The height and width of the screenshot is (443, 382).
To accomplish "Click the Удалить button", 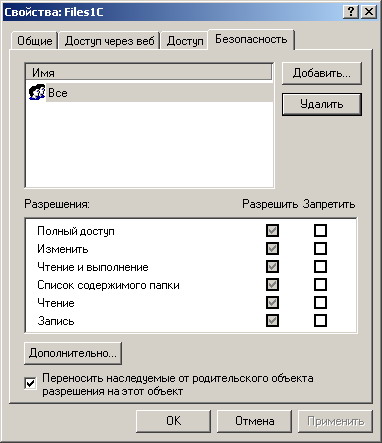I will click(322, 104).
